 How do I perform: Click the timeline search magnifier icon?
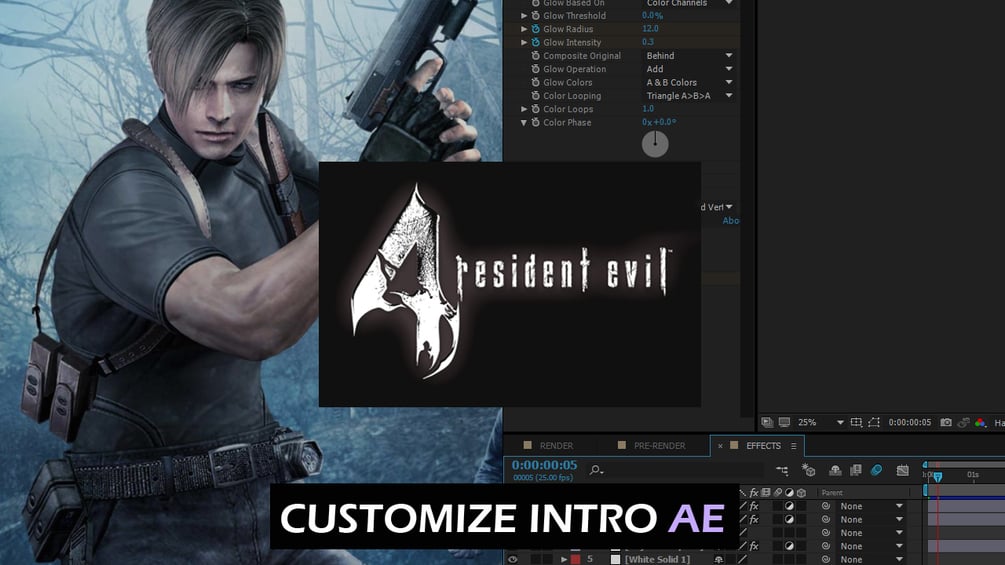click(596, 470)
